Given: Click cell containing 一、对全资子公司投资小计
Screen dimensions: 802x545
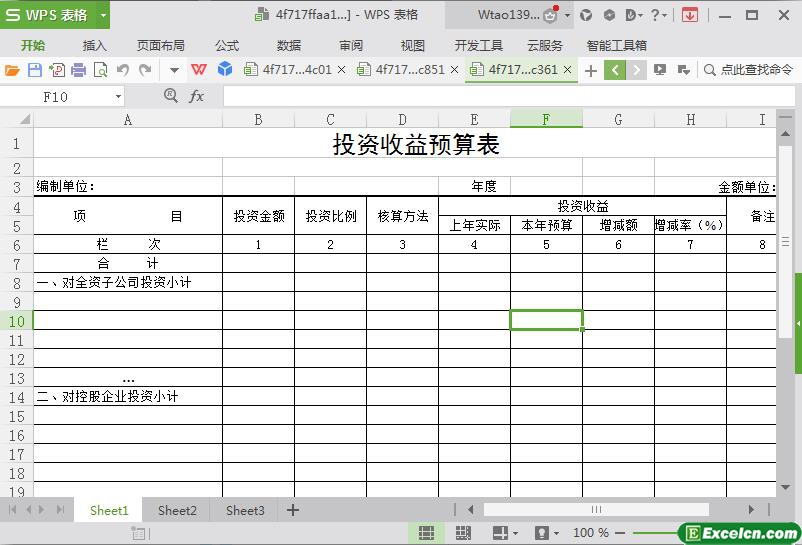Looking at the screenshot, I should coord(128,283).
